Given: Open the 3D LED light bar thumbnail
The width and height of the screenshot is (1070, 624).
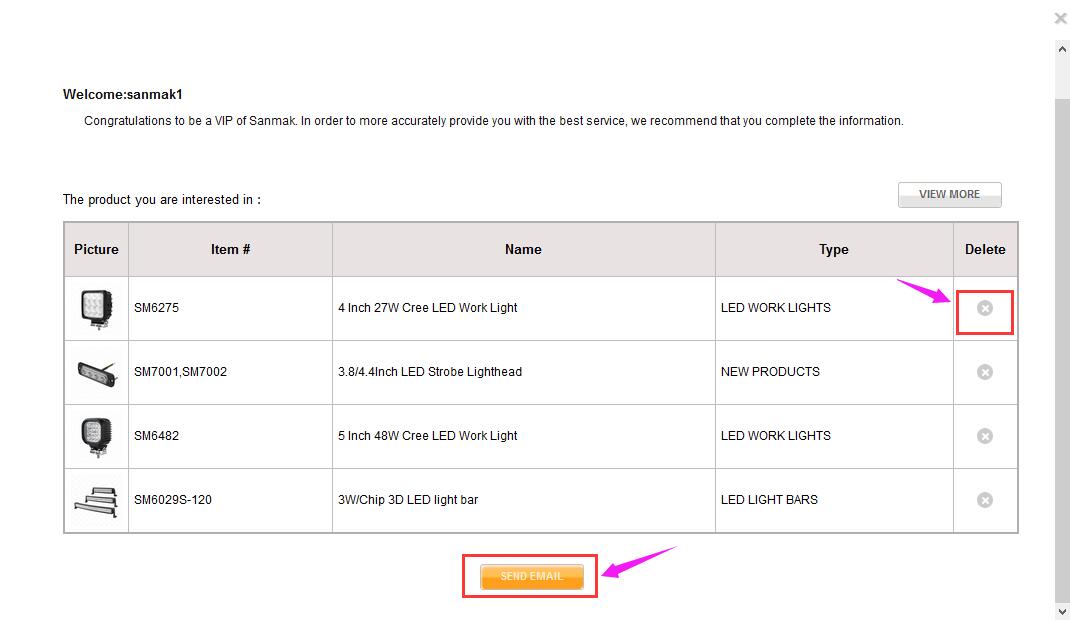Looking at the screenshot, I should [x=96, y=501].
